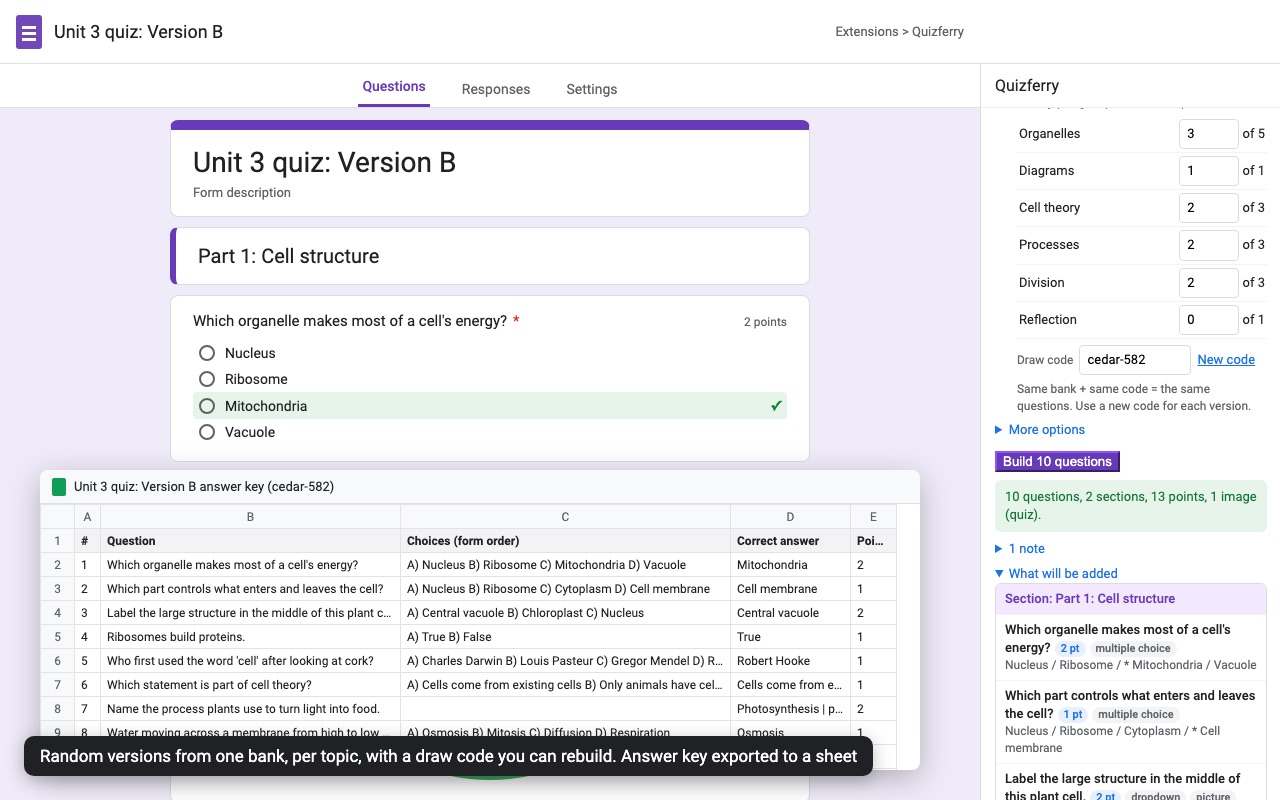Image resolution: width=1280 pixels, height=800 pixels.
Task: Click the Cell theory count field
Action: pyautogui.click(x=1209, y=208)
